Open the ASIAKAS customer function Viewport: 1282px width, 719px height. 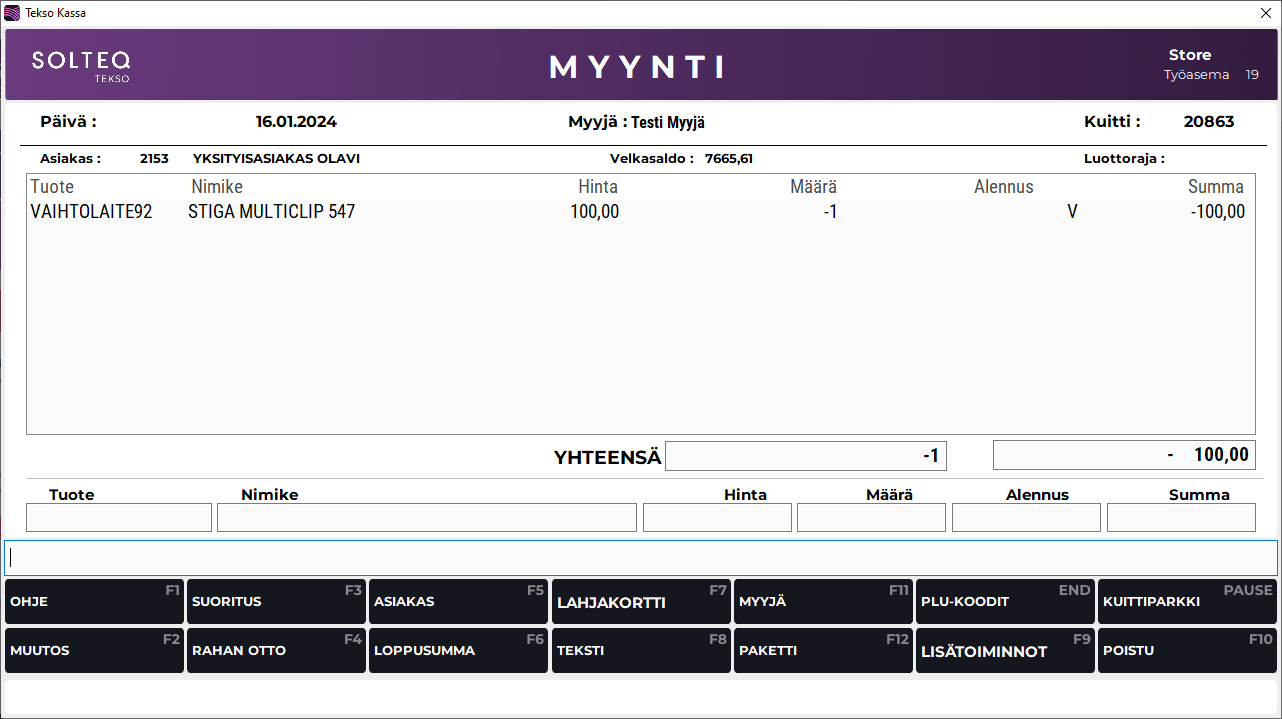point(458,602)
